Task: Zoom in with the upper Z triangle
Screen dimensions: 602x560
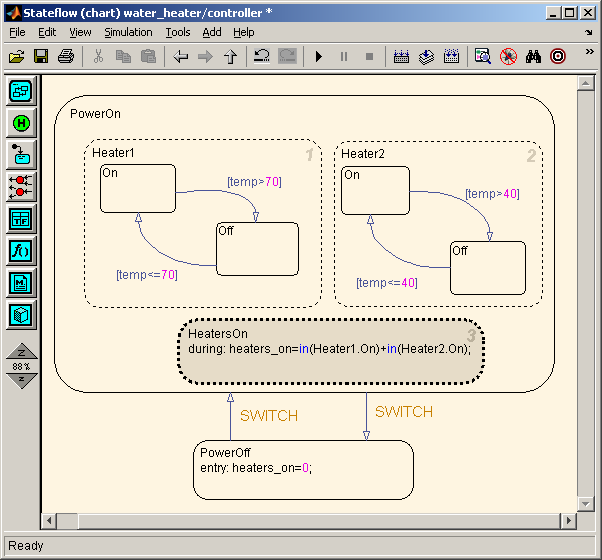Action: point(22,351)
